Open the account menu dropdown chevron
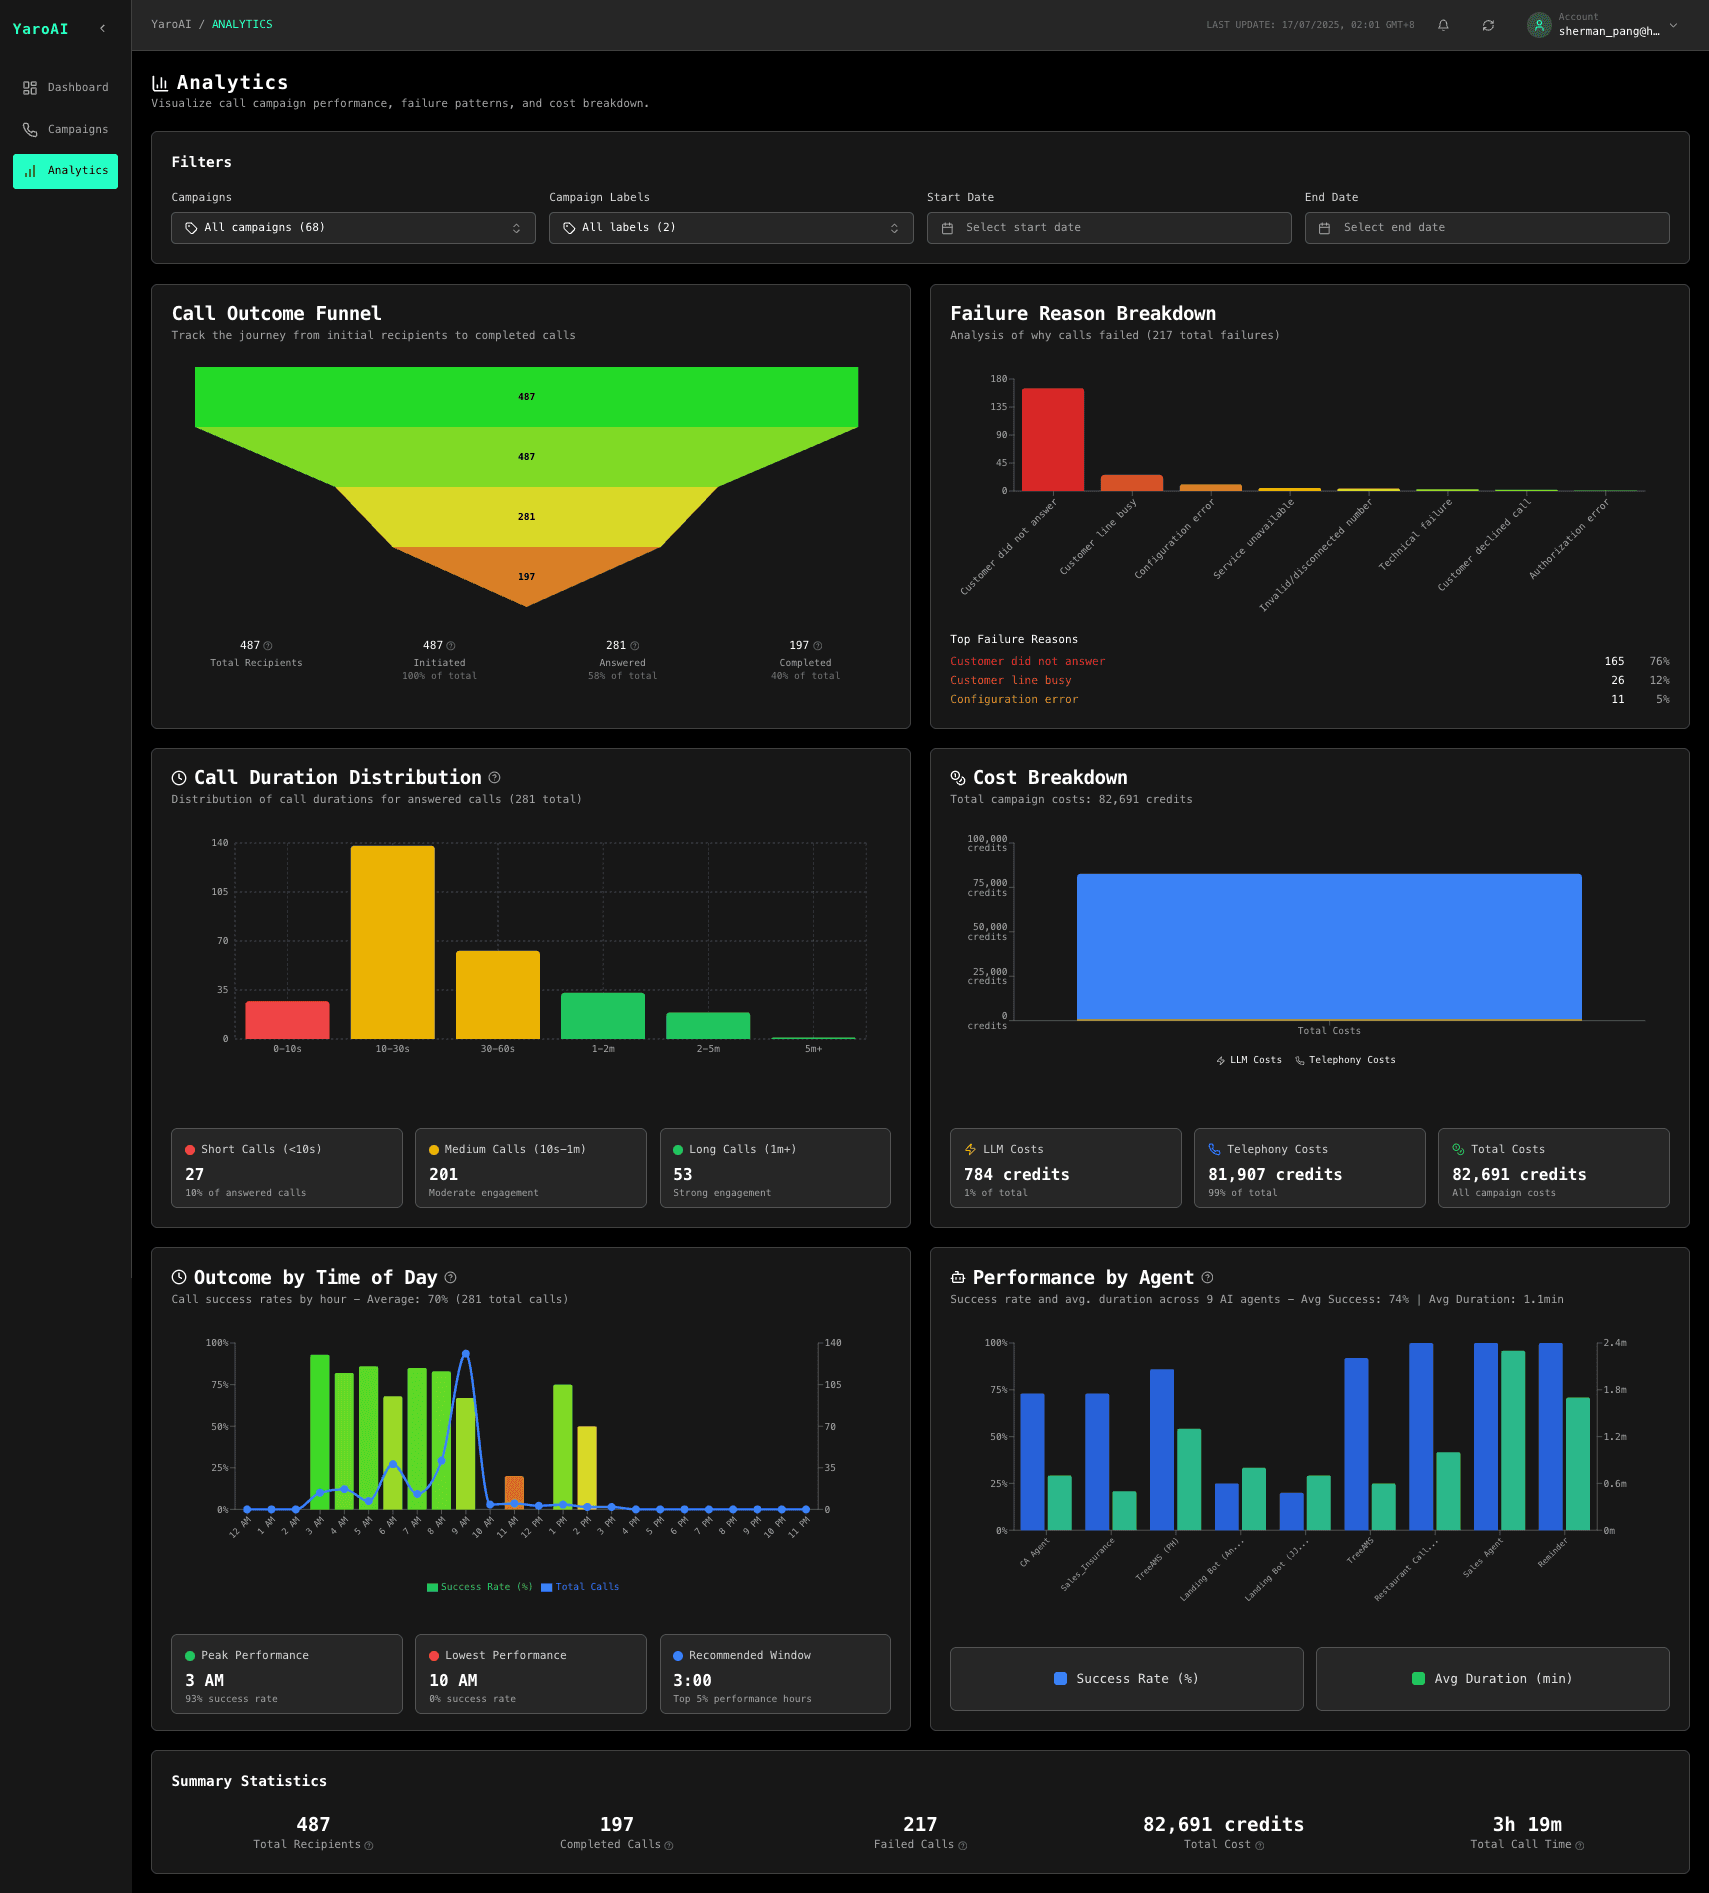Viewport: 1709px width, 1893px height. (x=1673, y=25)
